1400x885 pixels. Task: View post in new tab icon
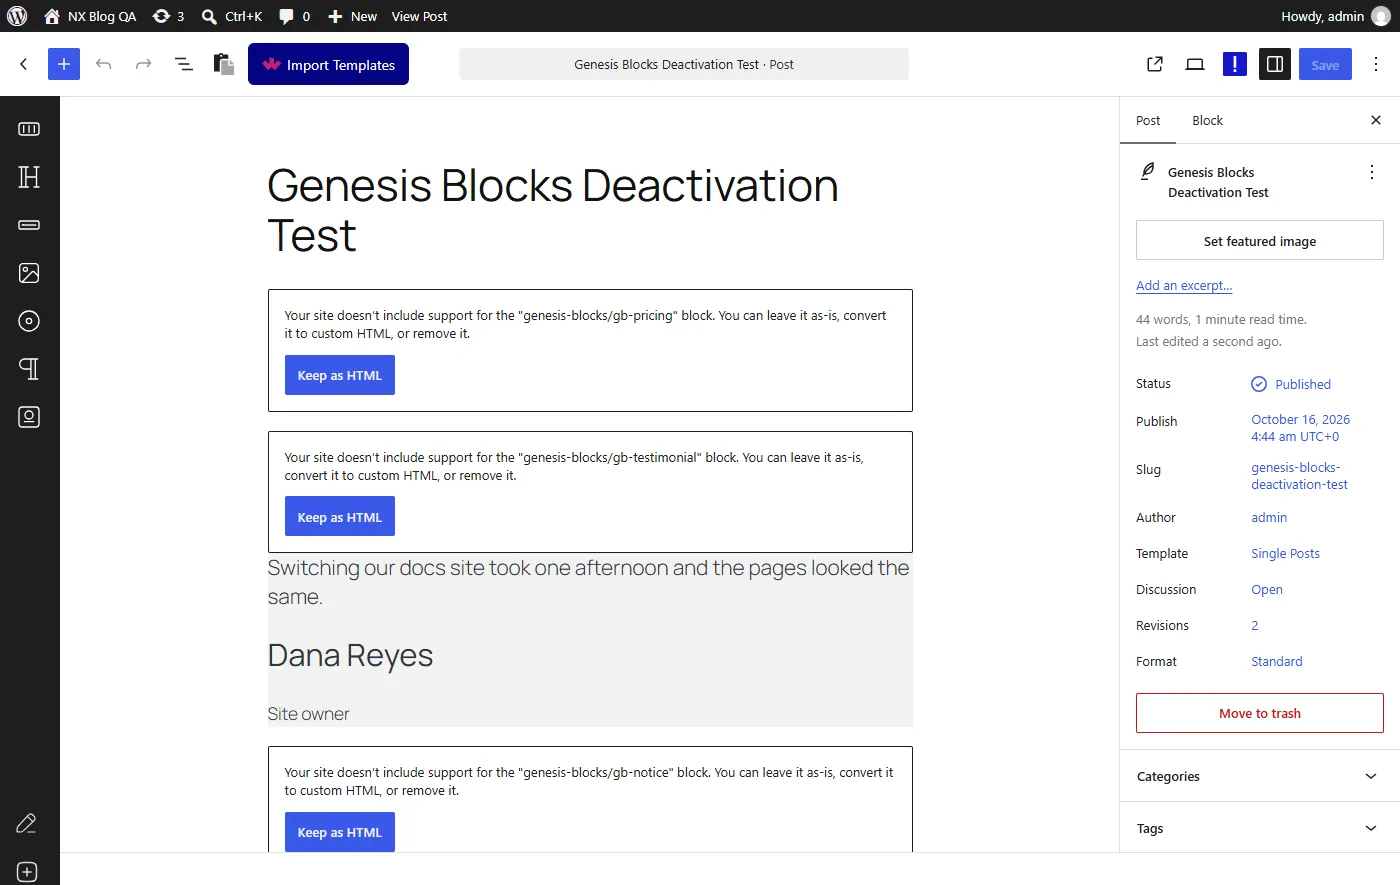tap(1155, 64)
